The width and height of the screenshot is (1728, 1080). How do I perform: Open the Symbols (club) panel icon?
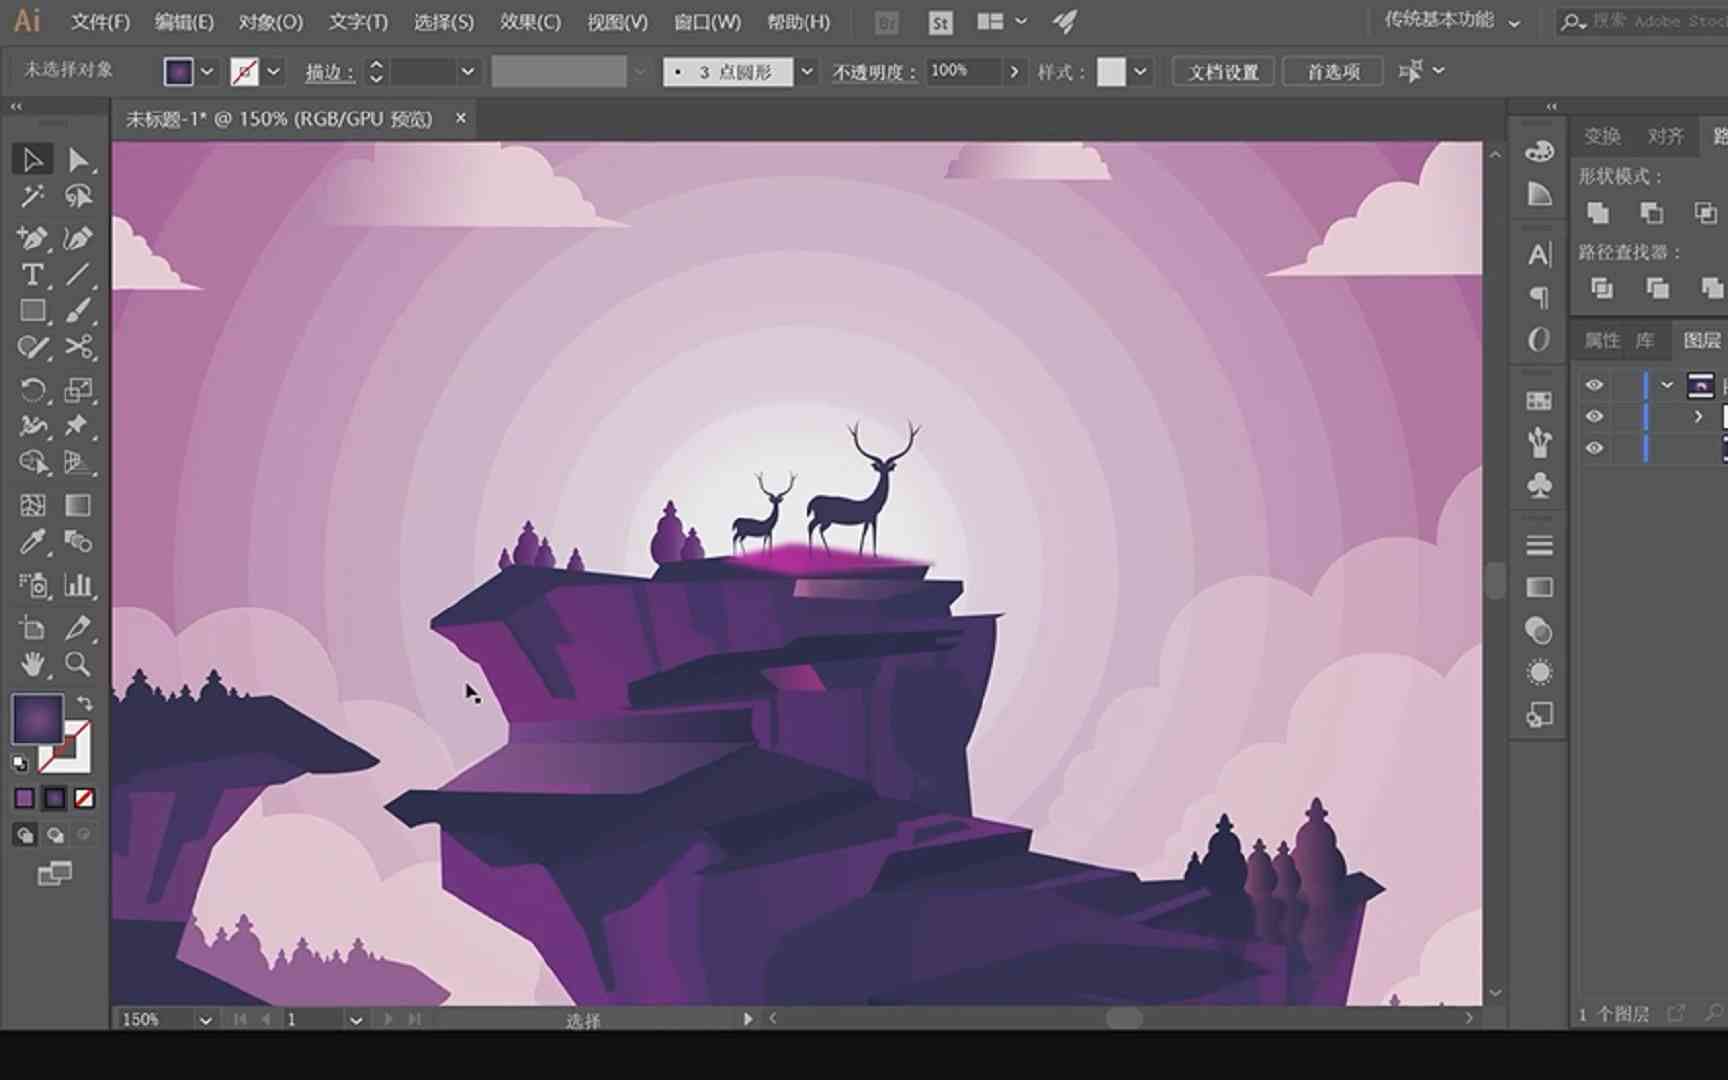pyautogui.click(x=1539, y=485)
